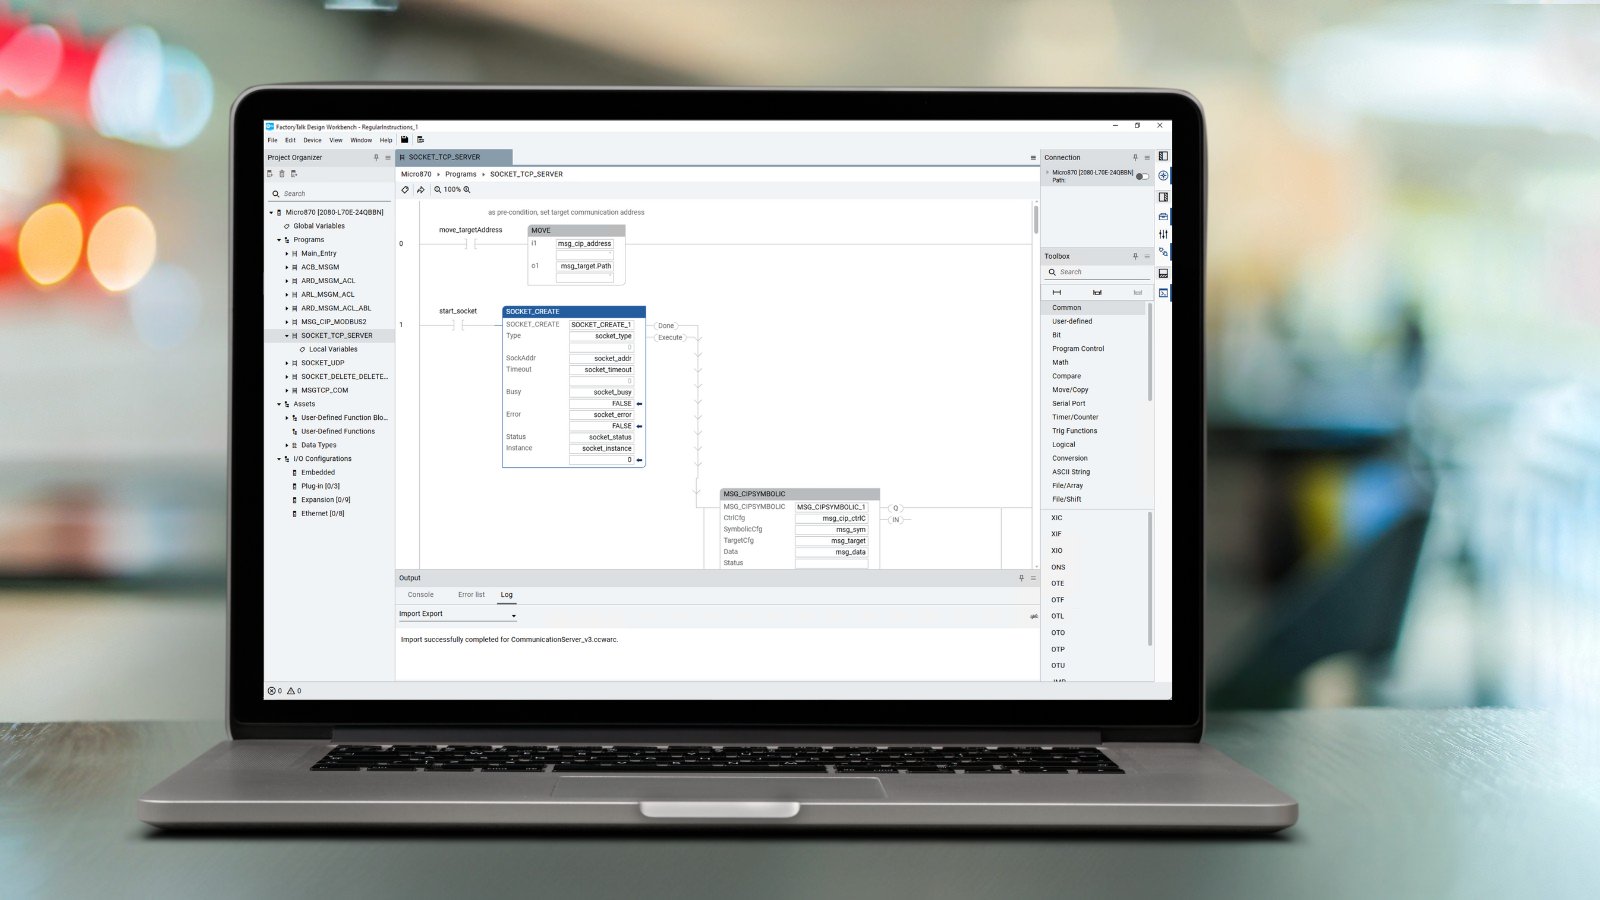
Task: Switch to the Error list tab
Action: [x=471, y=594]
